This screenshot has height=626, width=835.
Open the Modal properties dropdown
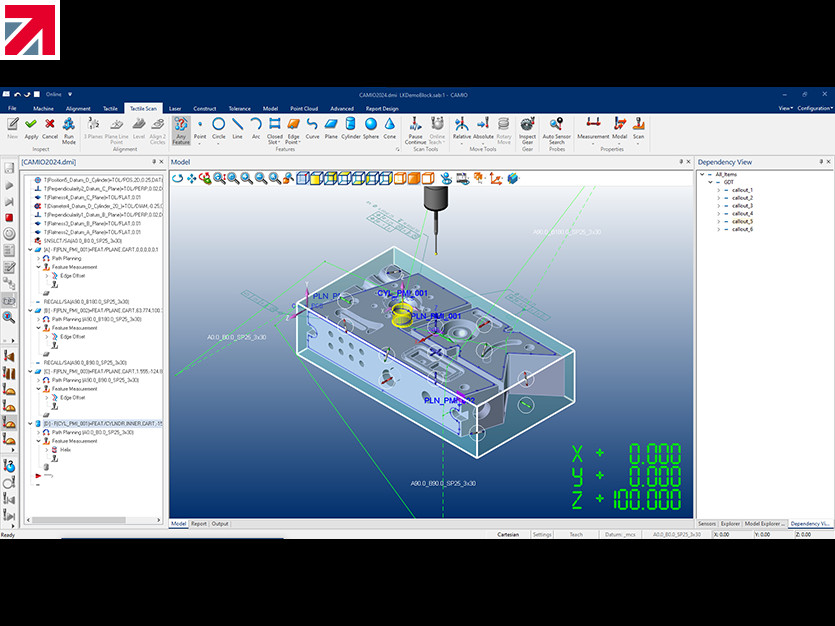pyautogui.click(x=619, y=143)
